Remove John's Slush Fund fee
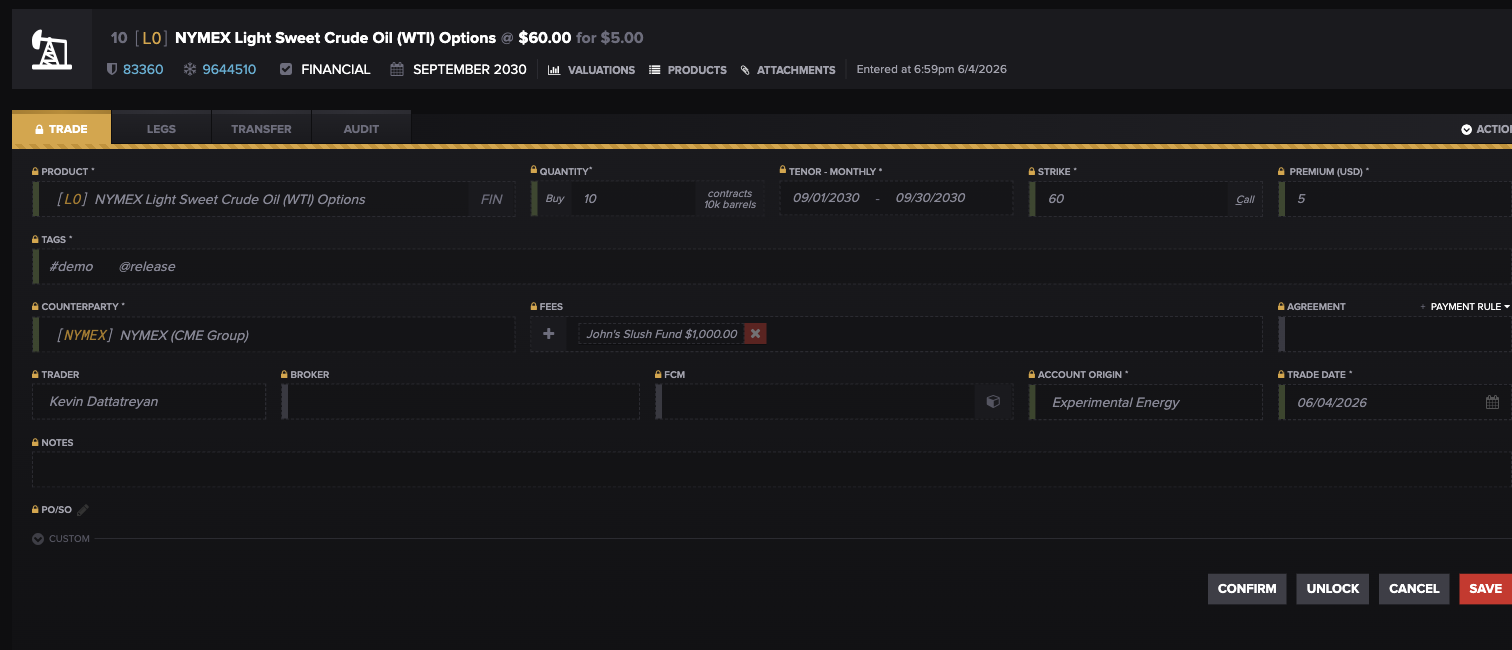The image size is (1512, 650). 756,334
